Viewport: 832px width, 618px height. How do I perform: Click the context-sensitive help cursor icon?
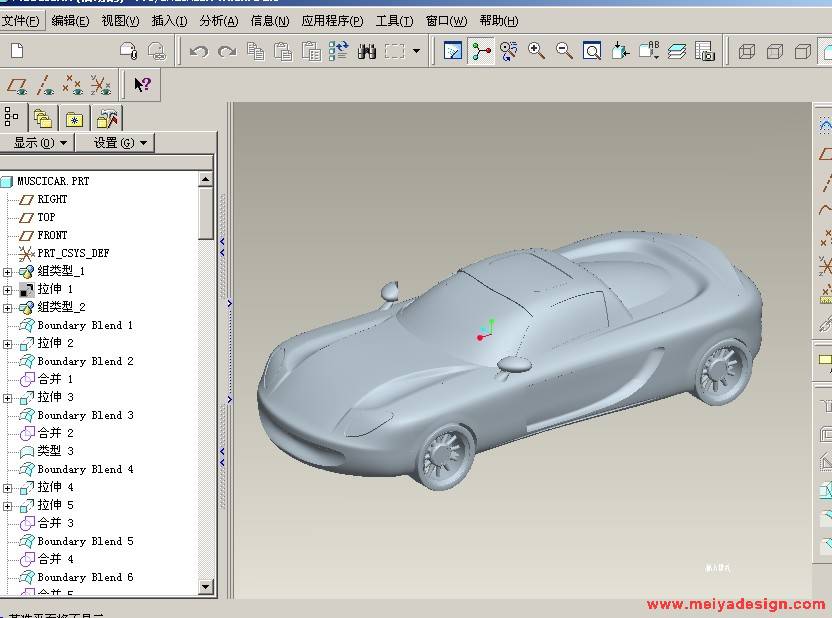point(142,85)
